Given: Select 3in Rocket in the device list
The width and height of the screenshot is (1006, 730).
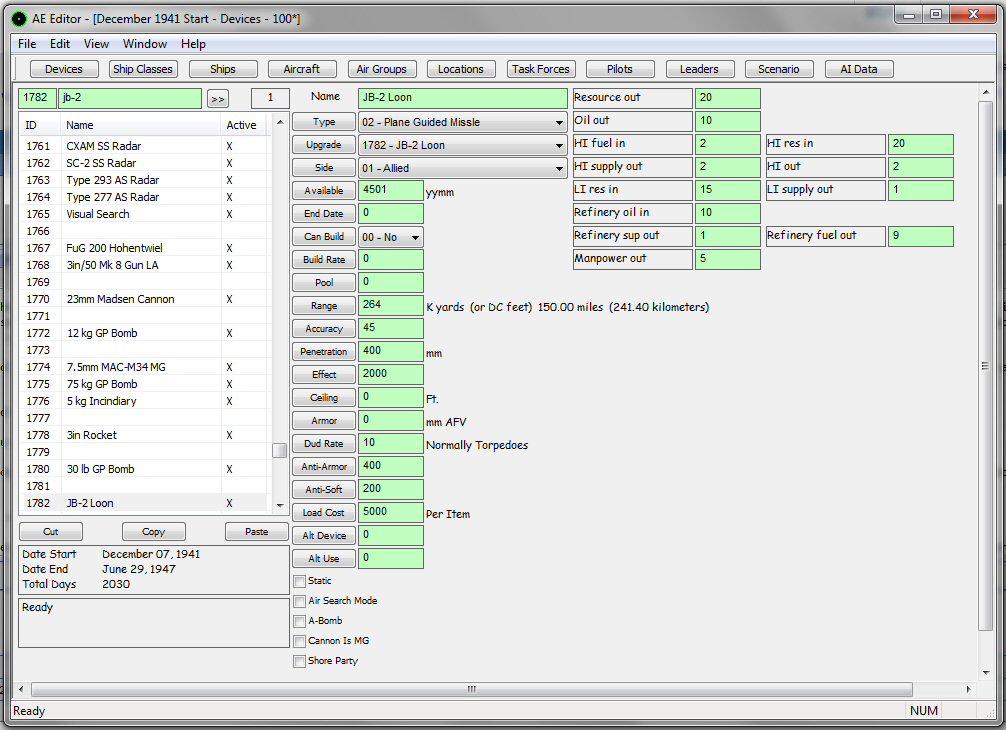Looking at the screenshot, I should 92,435.
